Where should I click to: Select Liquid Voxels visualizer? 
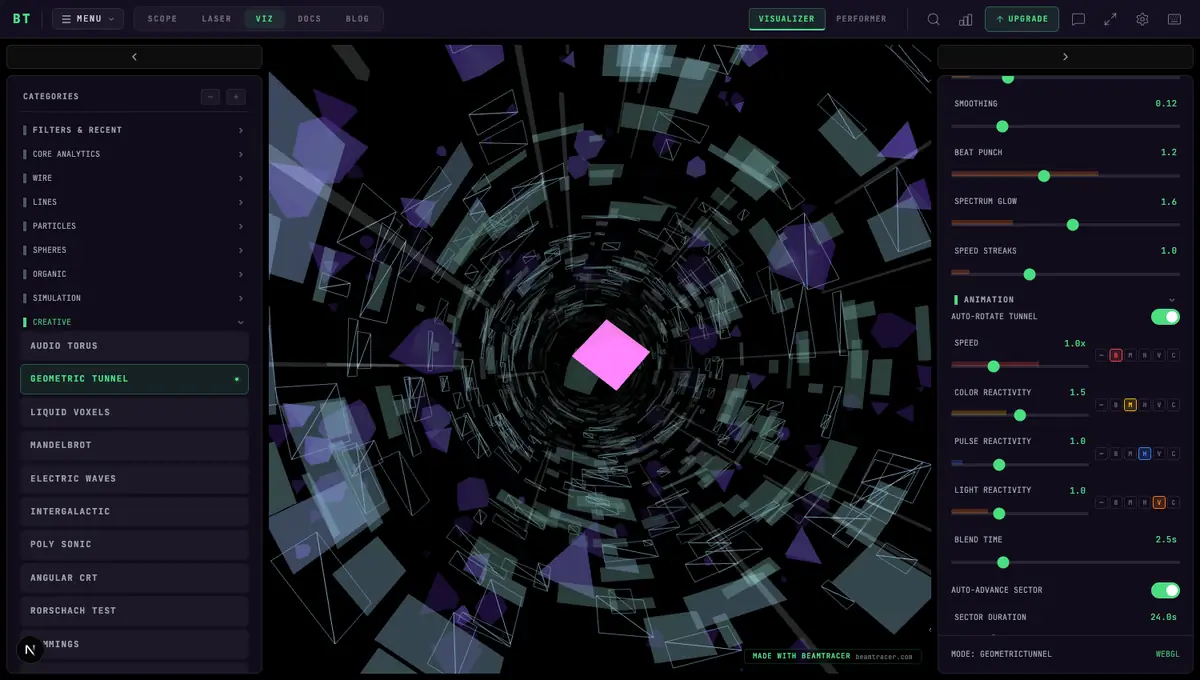pos(134,412)
